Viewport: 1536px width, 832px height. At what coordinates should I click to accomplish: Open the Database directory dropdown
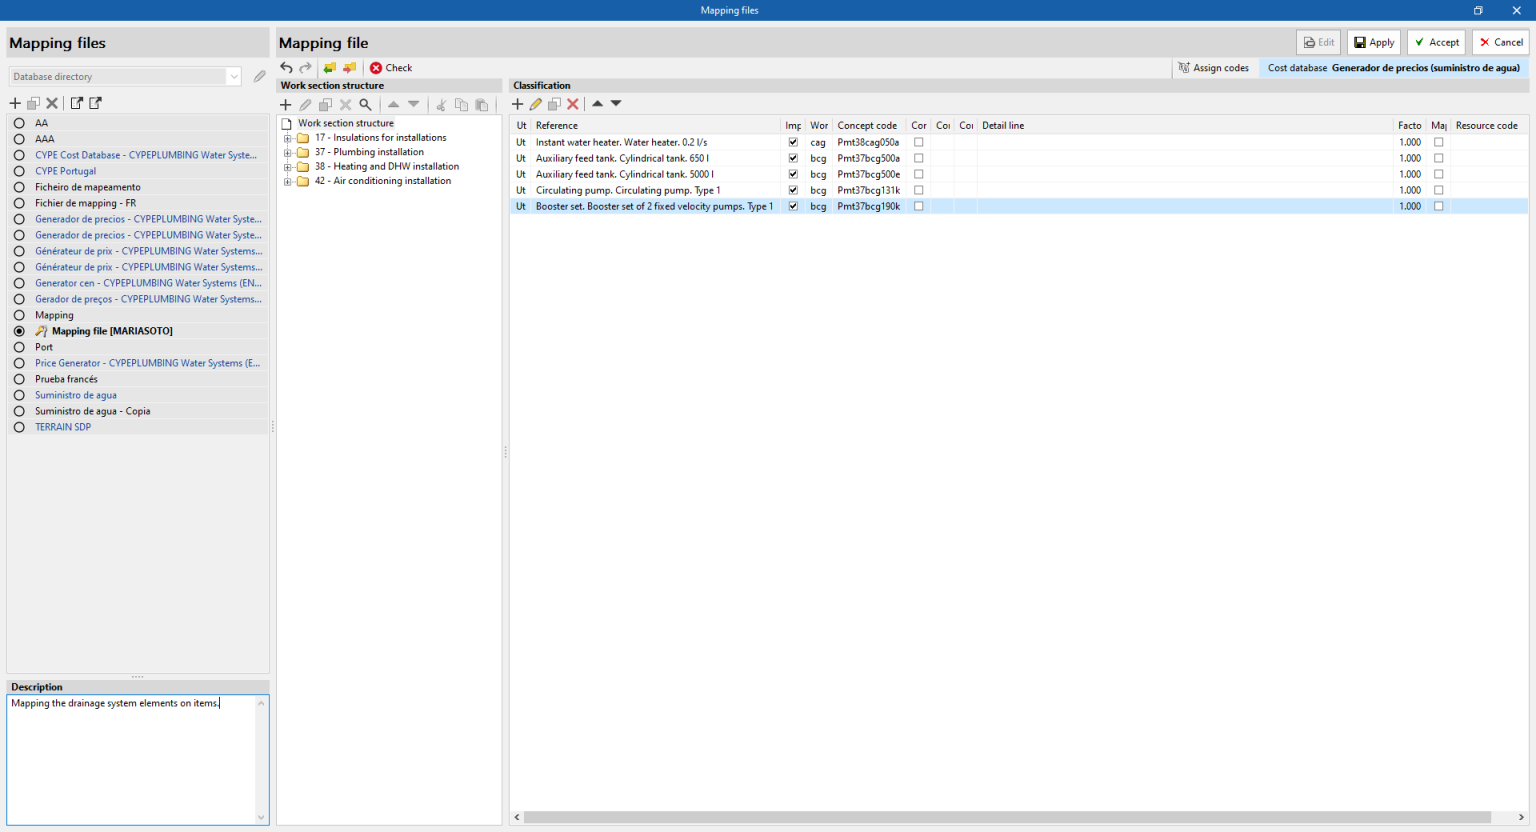(233, 76)
